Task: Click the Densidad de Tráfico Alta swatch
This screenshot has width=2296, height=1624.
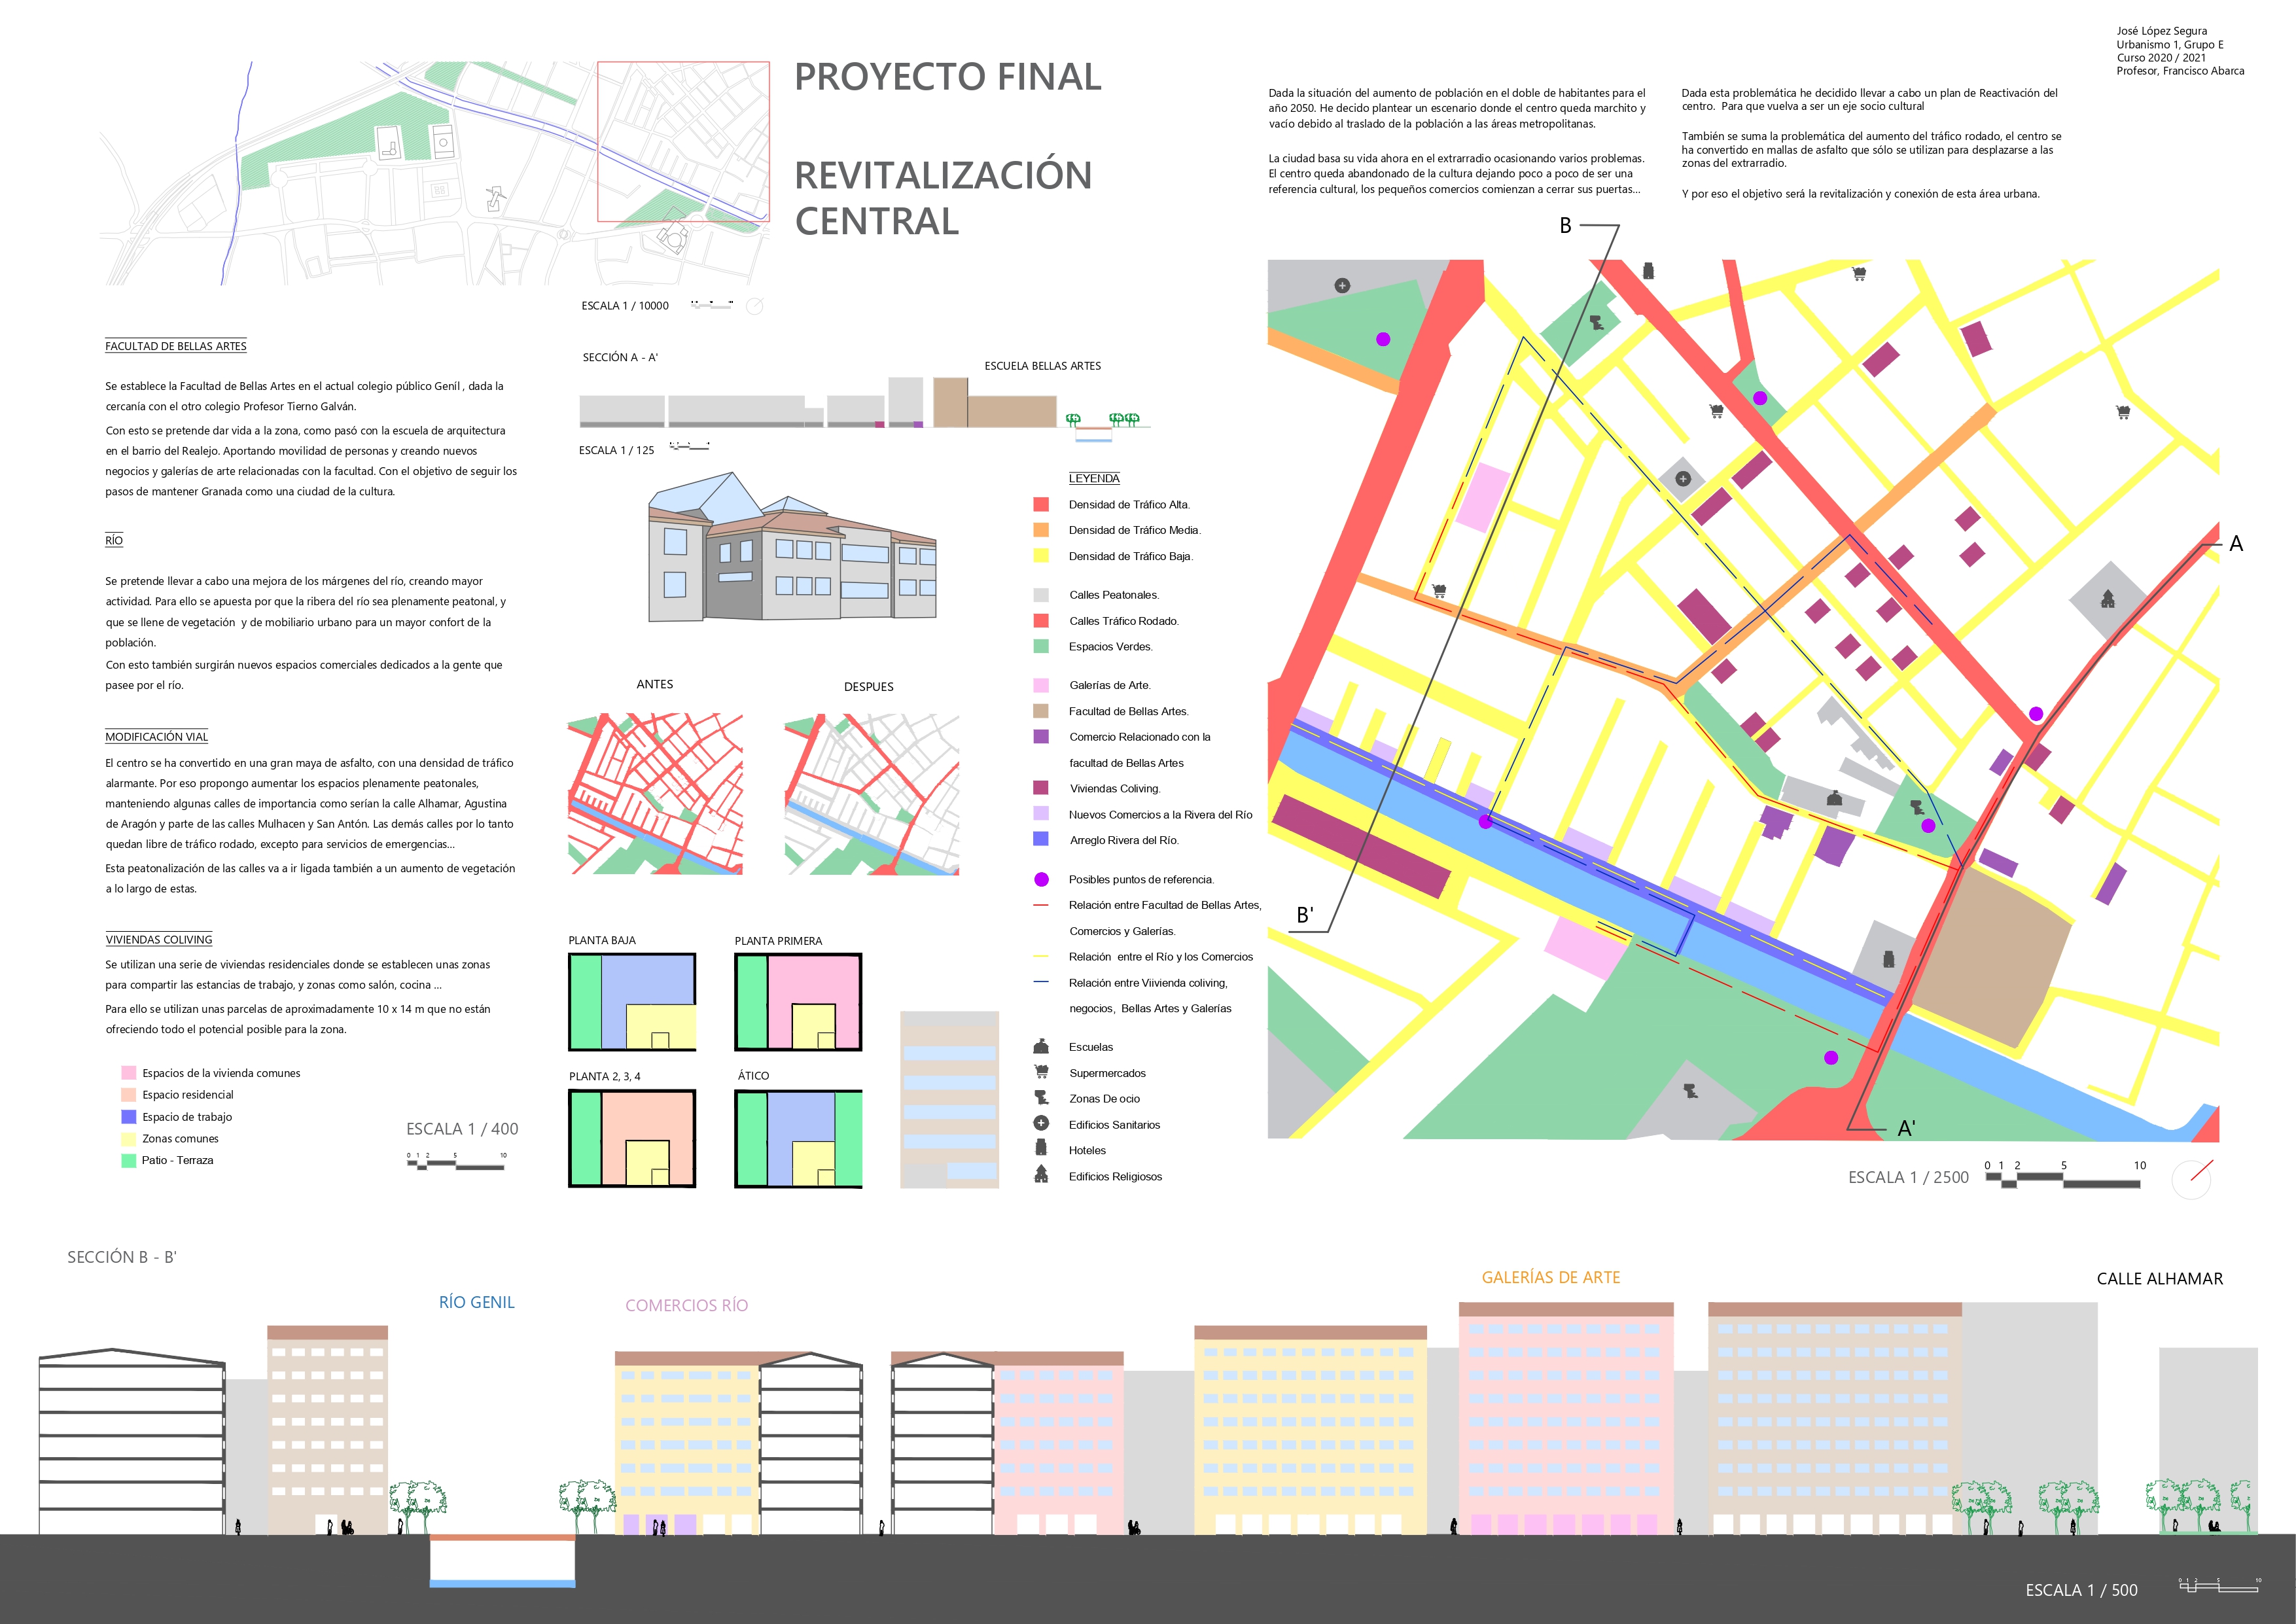Action: [x=1041, y=504]
